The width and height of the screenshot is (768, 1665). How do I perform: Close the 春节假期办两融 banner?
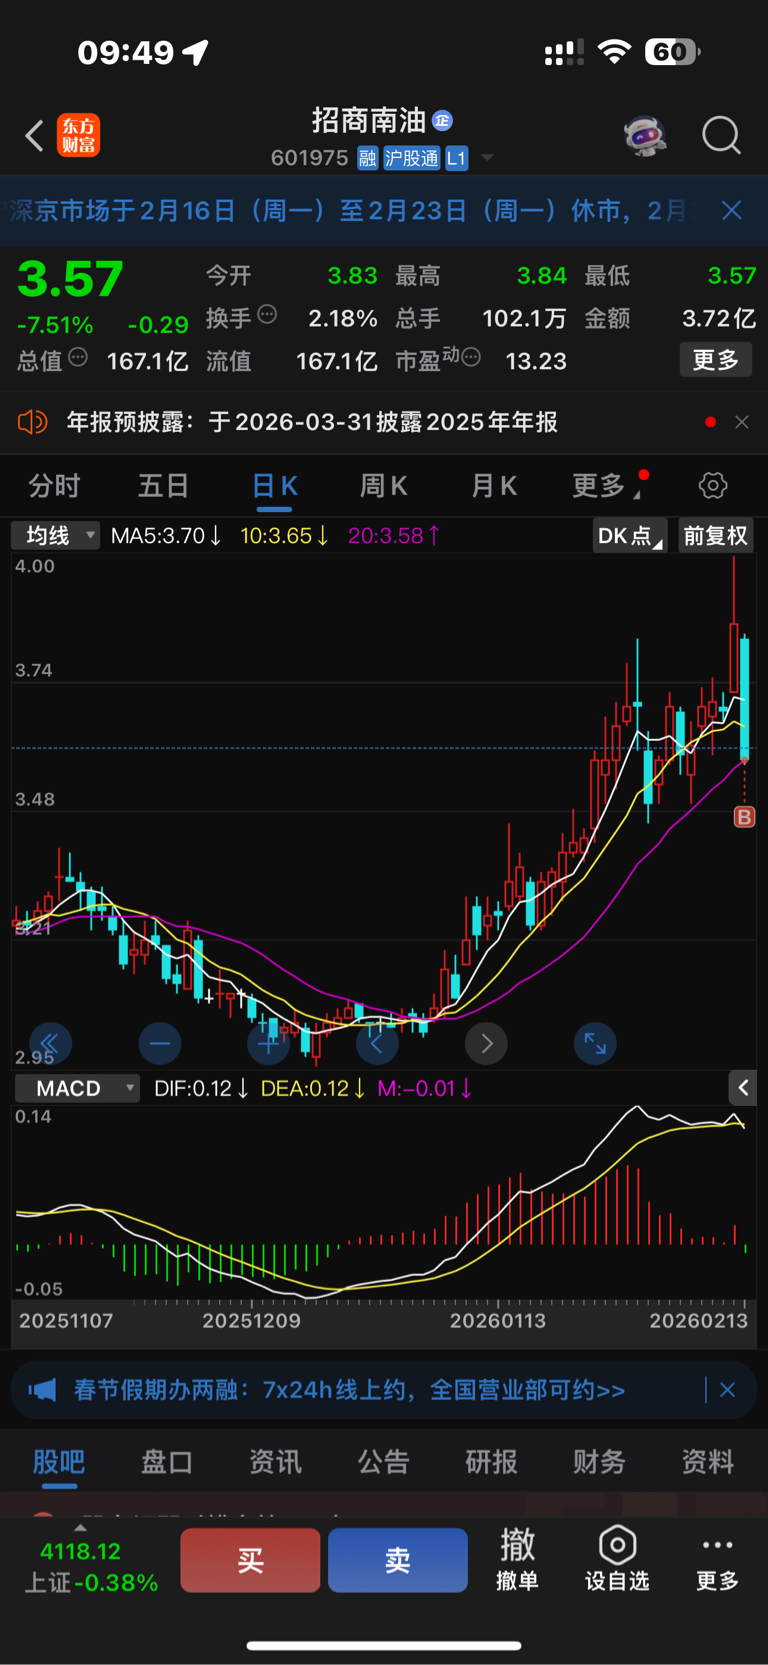click(x=727, y=1390)
